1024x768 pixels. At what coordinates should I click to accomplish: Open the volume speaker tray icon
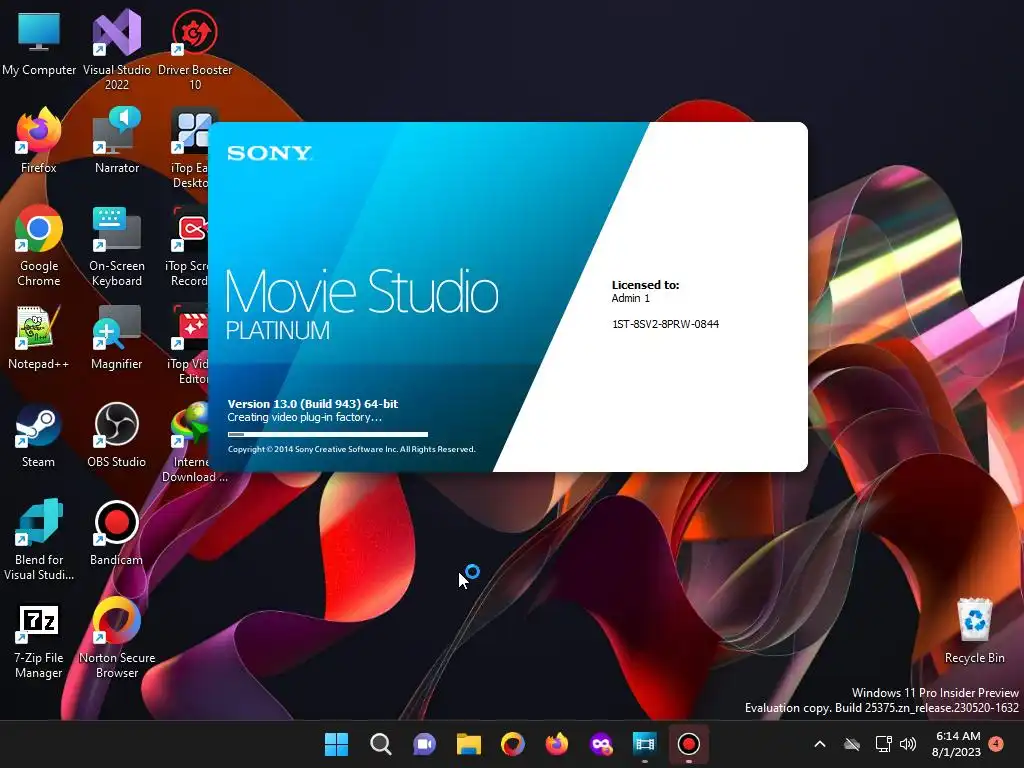[908, 744]
